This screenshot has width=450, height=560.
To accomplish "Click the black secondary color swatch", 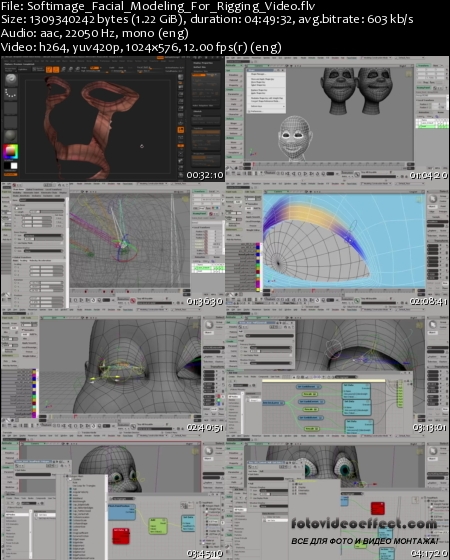I will point(7,166).
